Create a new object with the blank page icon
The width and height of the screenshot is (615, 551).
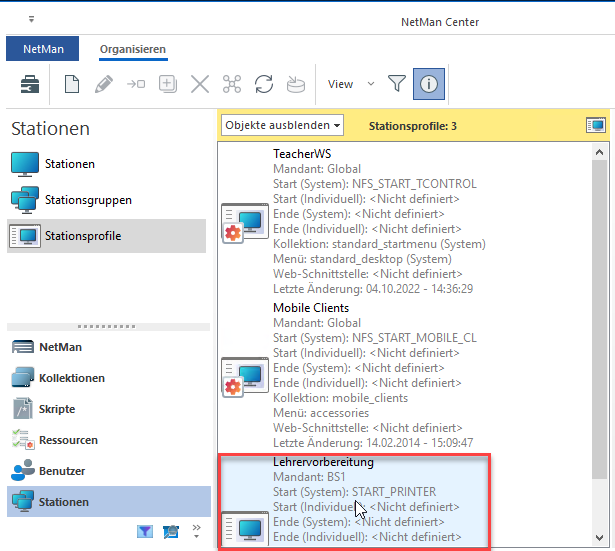72,85
